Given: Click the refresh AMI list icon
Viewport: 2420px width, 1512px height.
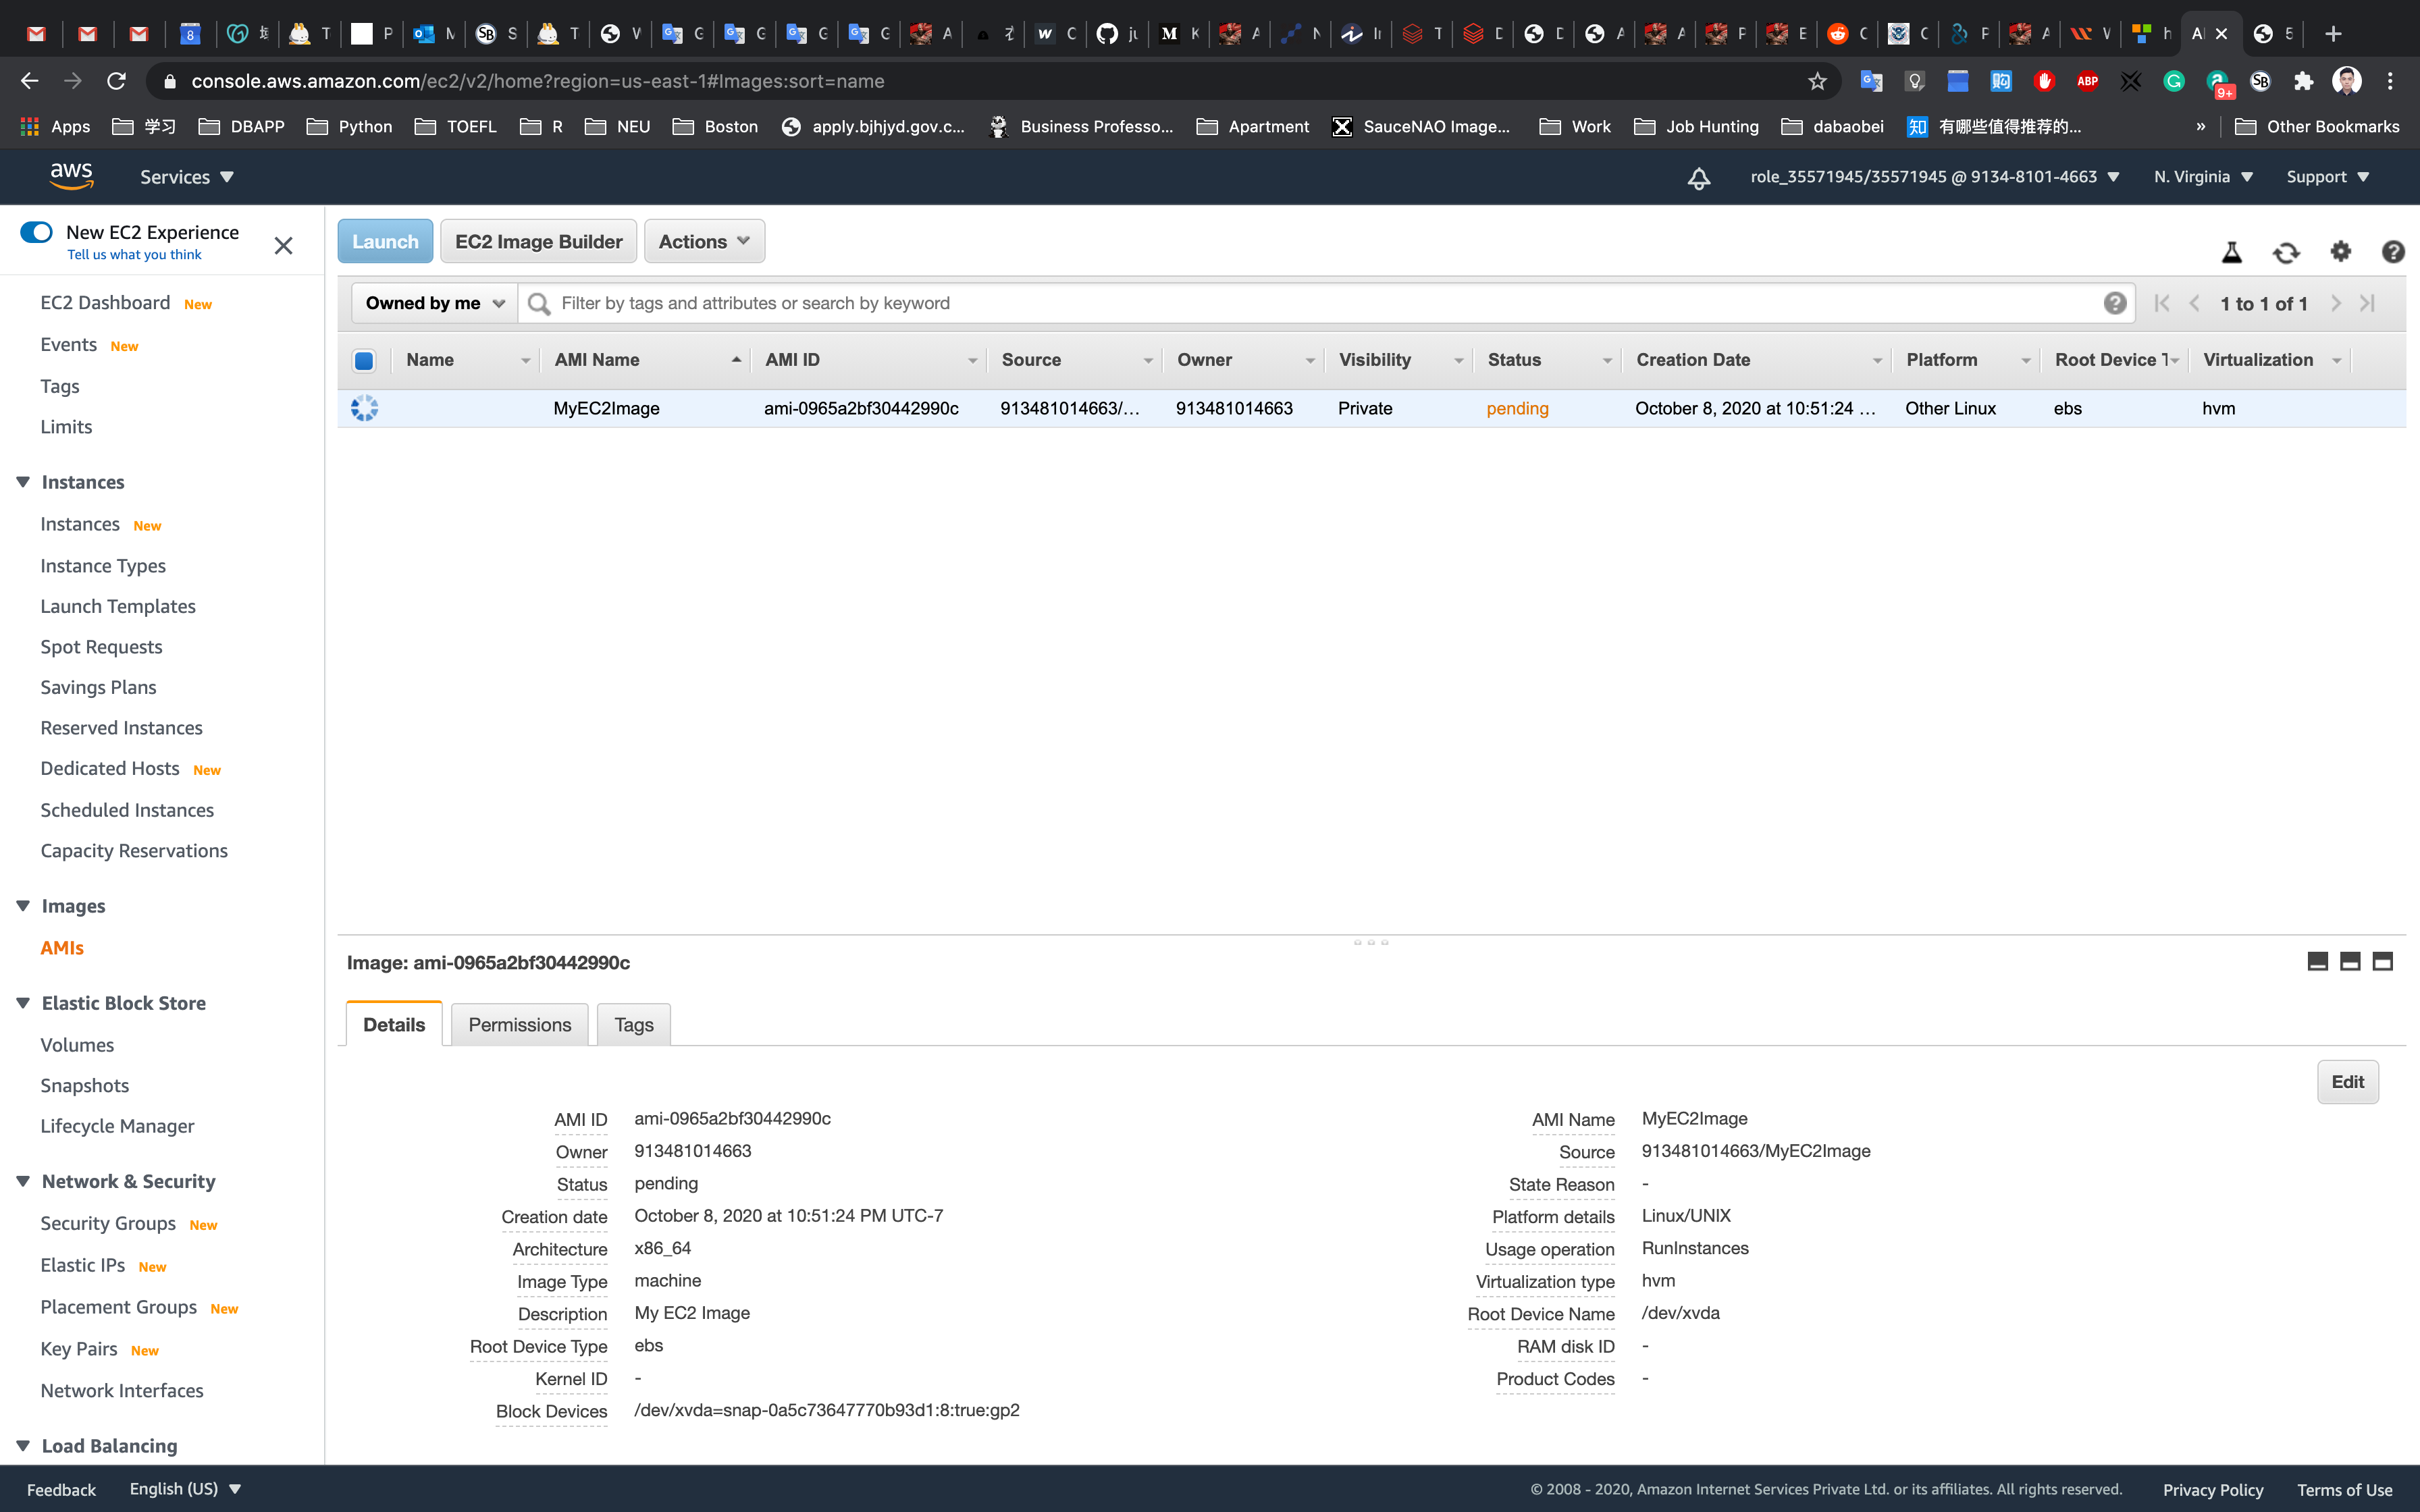Looking at the screenshot, I should coord(2286,252).
